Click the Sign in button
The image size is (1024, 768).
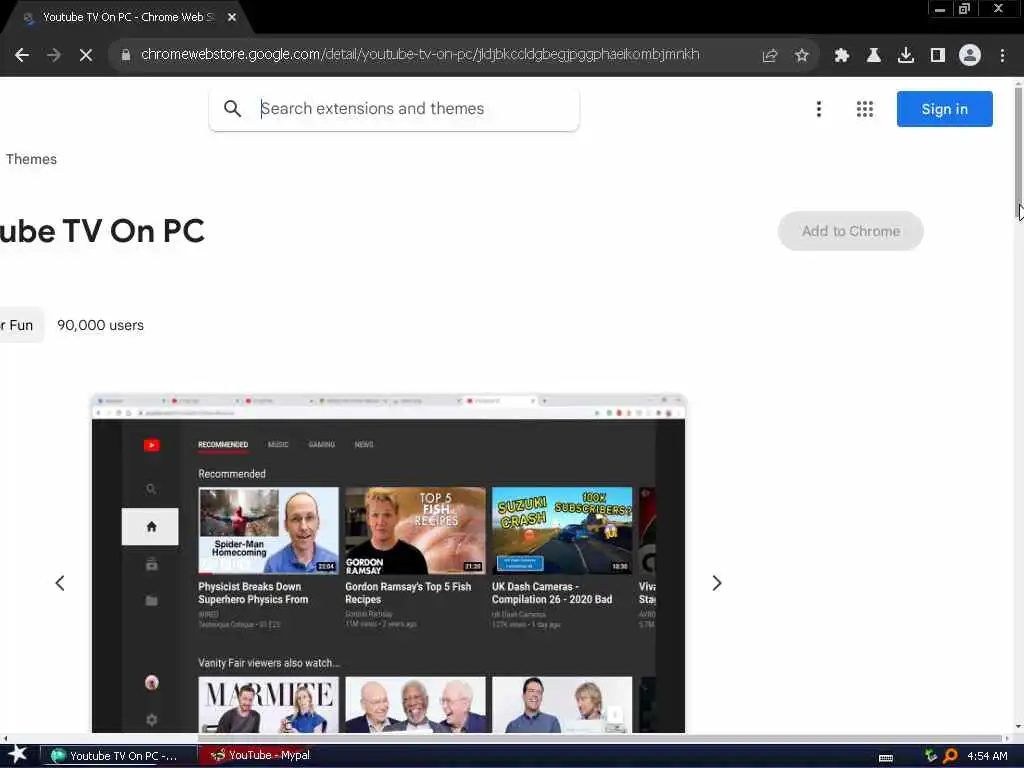pos(944,109)
